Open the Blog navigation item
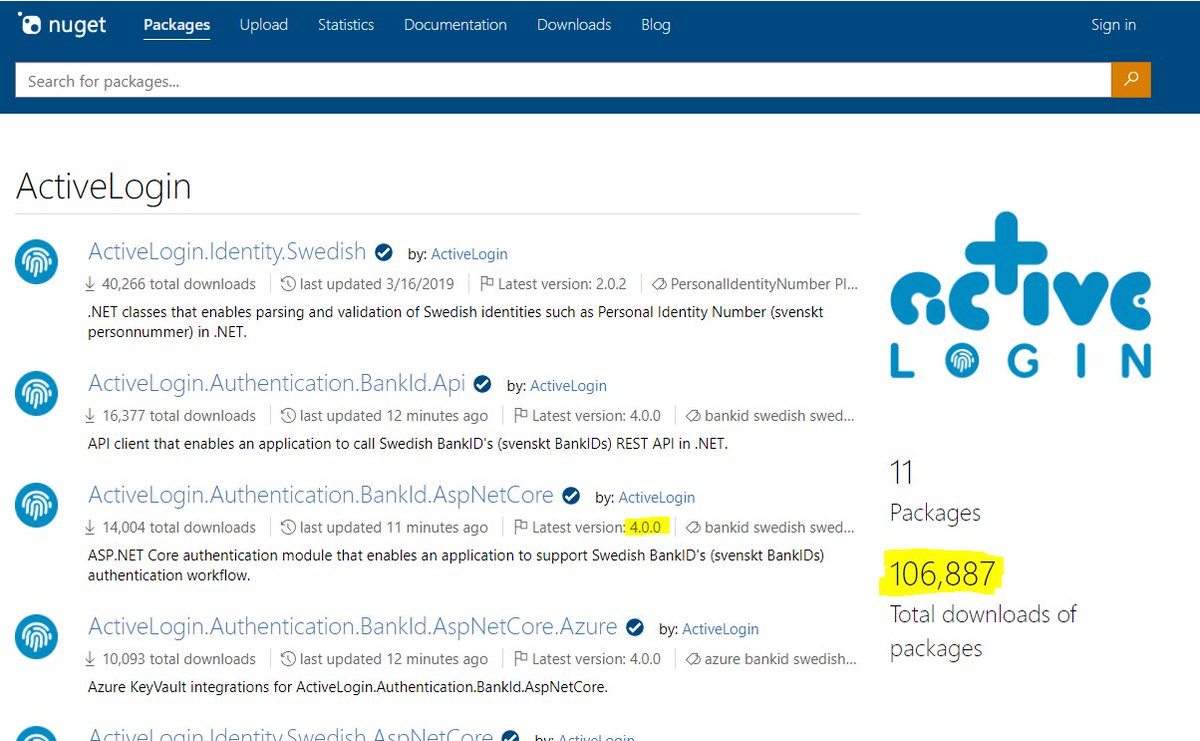This screenshot has height=741, width=1200. [x=656, y=25]
